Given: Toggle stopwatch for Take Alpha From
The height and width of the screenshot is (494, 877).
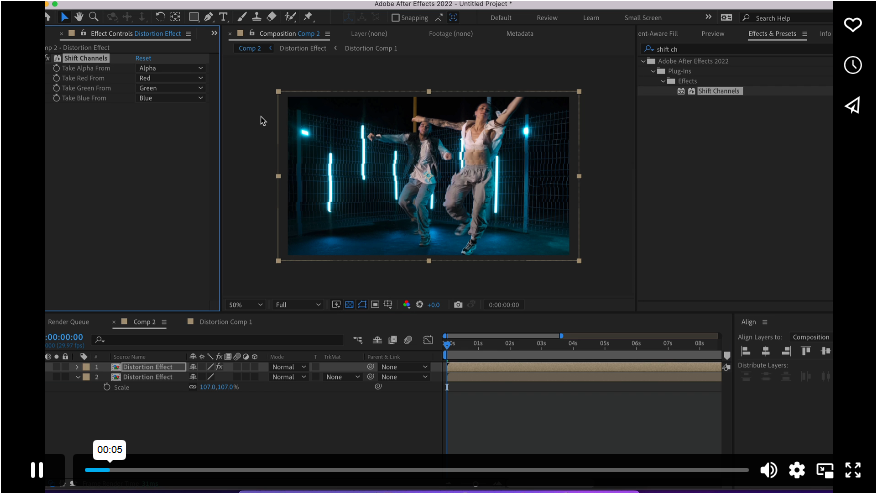Looking at the screenshot, I should (56, 68).
